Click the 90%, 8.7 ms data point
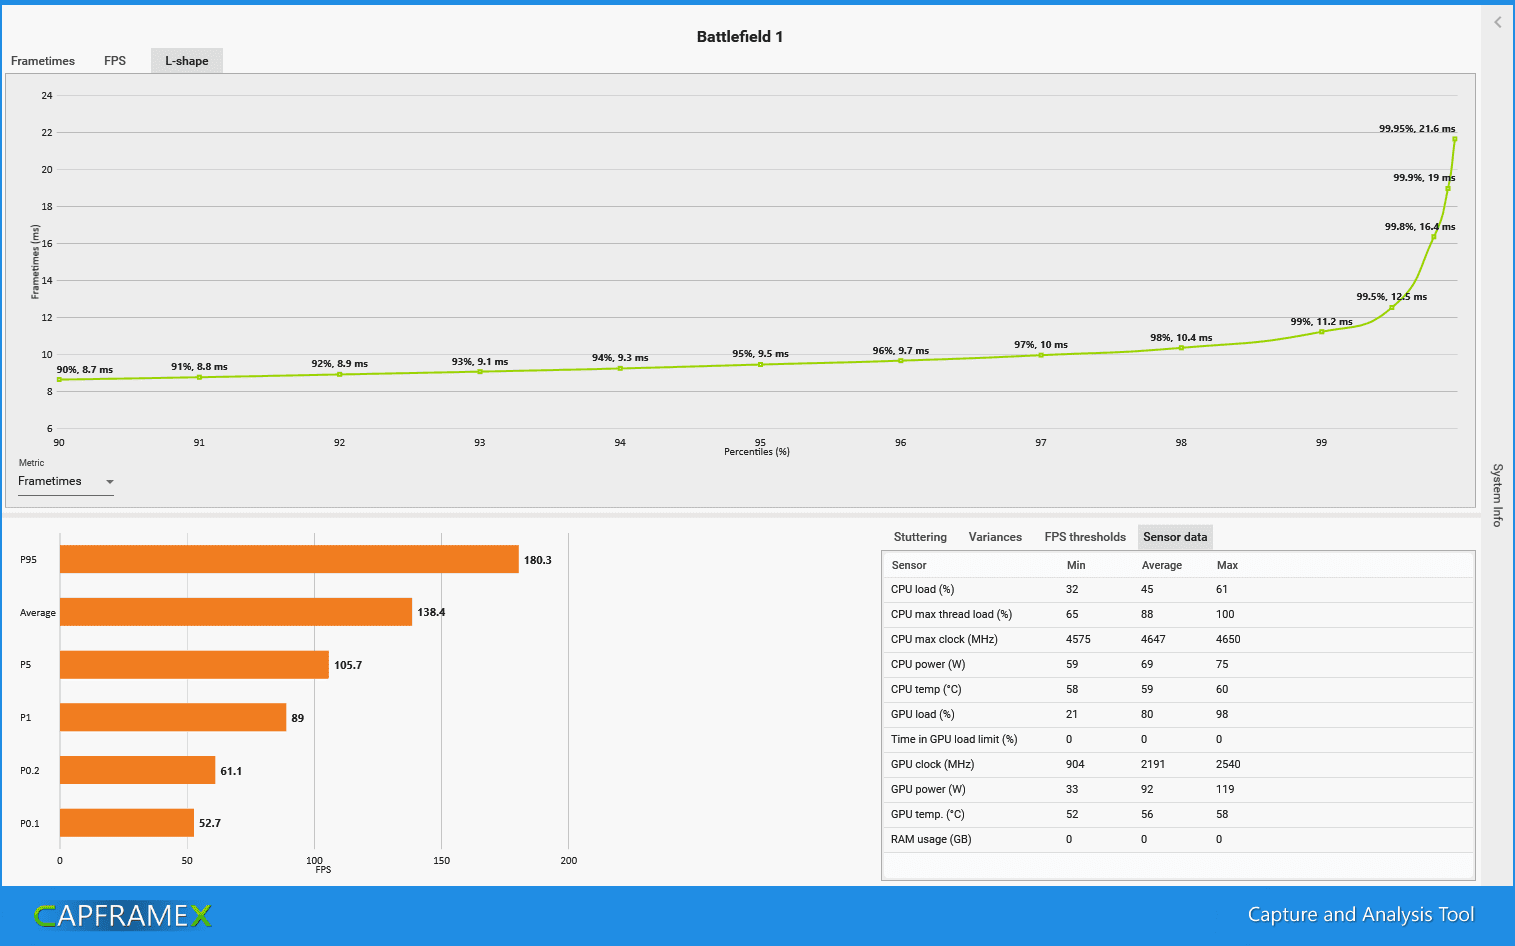 click(60, 380)
